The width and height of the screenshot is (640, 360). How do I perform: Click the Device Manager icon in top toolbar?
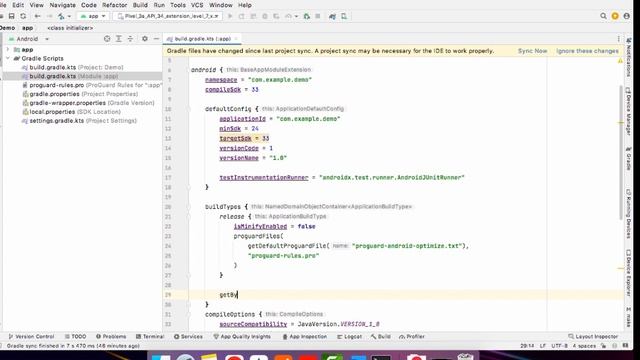pos(344,16)
